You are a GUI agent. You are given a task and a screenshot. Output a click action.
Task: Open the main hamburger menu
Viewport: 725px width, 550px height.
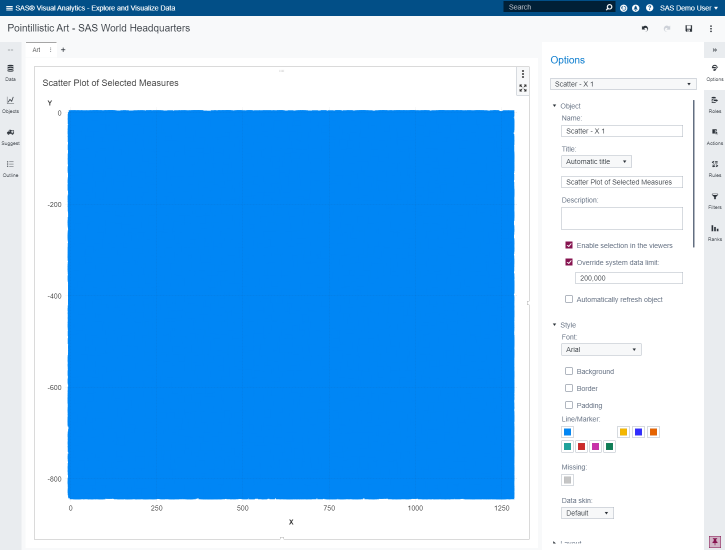point(9,8)
